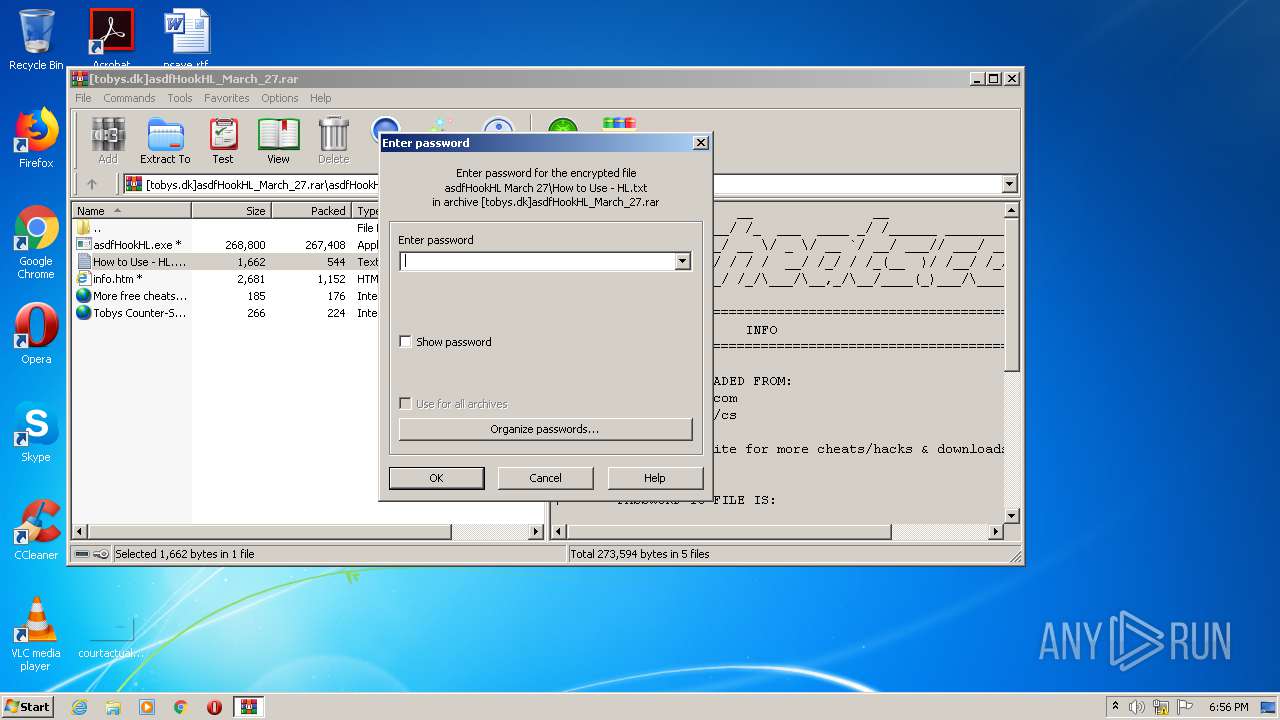This screenshot has width=1280, height=720.
Task: Click the parent folder '..' icon
Action: pyautogui.click(x=84, y=228)
